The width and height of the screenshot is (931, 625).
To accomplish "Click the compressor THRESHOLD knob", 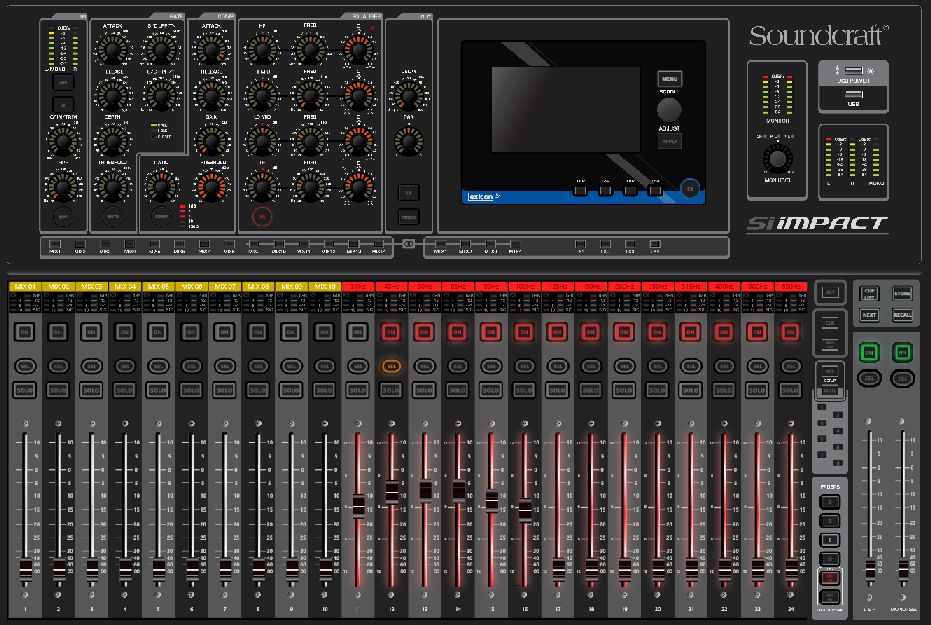I will point(211,186).
